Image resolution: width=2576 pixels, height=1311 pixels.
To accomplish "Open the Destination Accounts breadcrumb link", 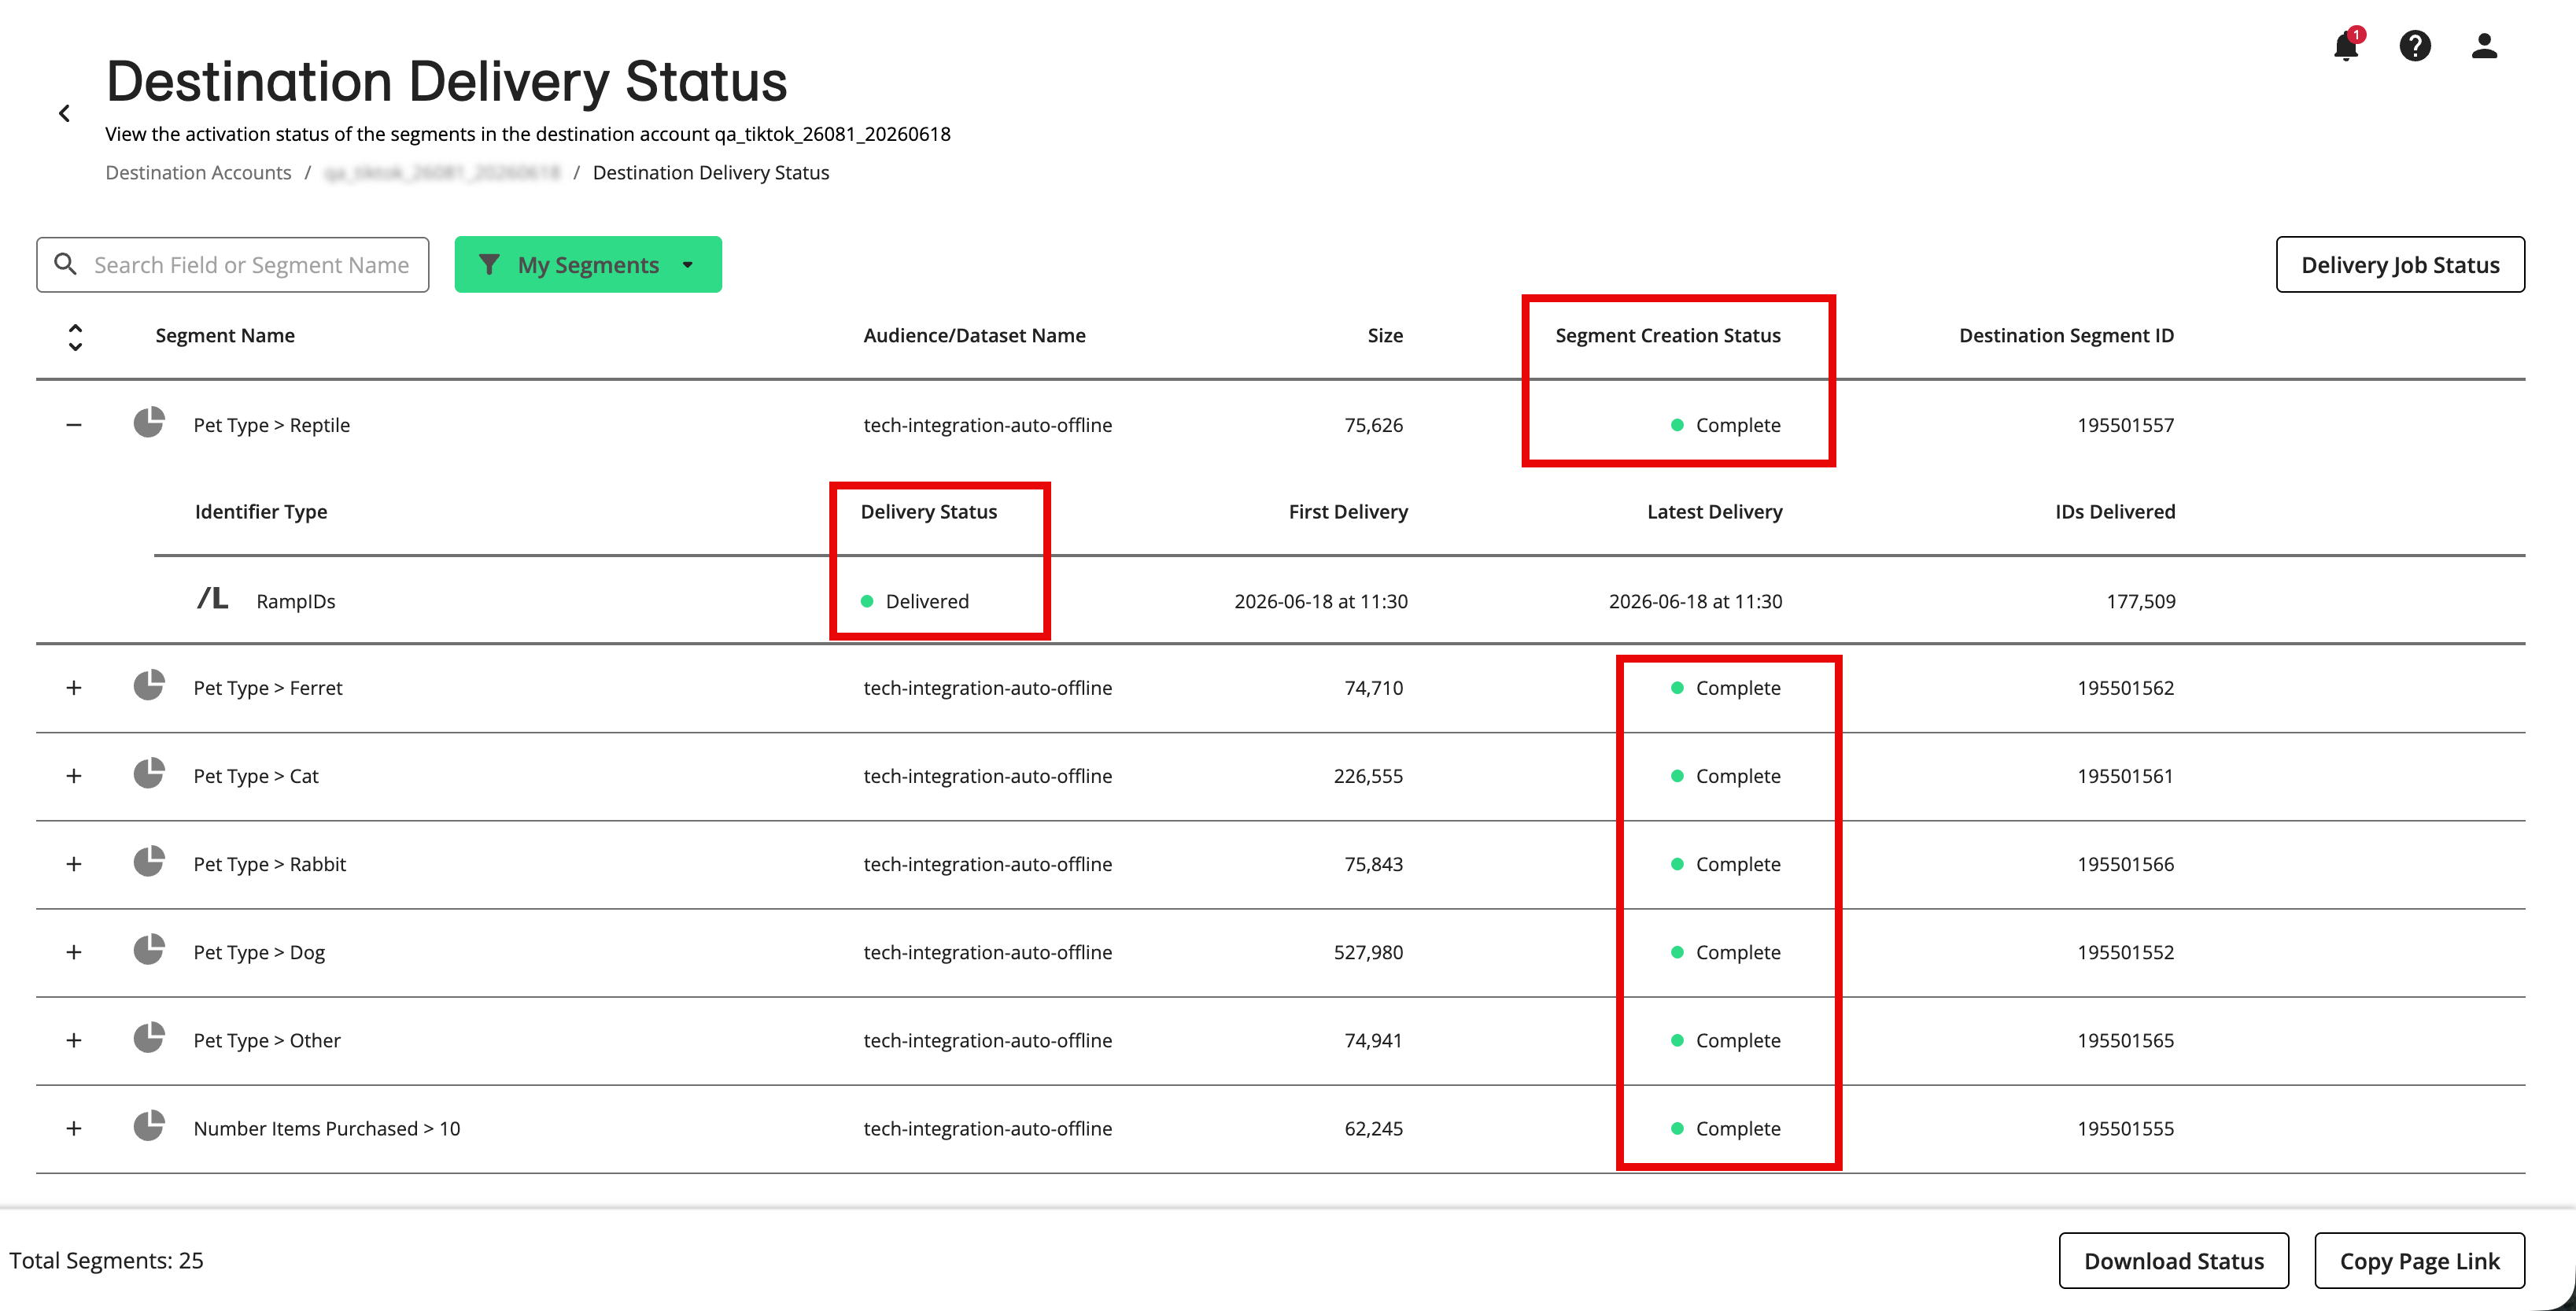I will pyautogui.click(x=199, y=173).
